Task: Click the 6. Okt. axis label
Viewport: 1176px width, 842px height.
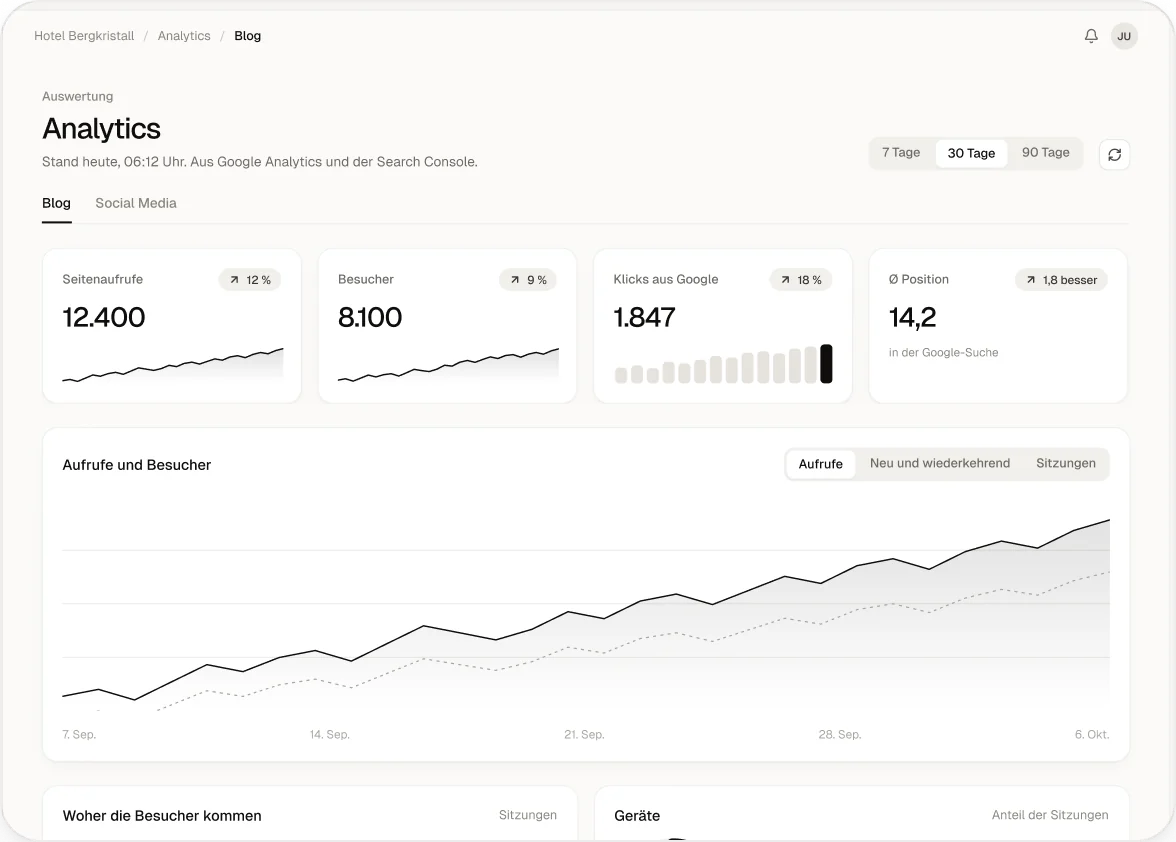Action: [x=1092, y=735]
